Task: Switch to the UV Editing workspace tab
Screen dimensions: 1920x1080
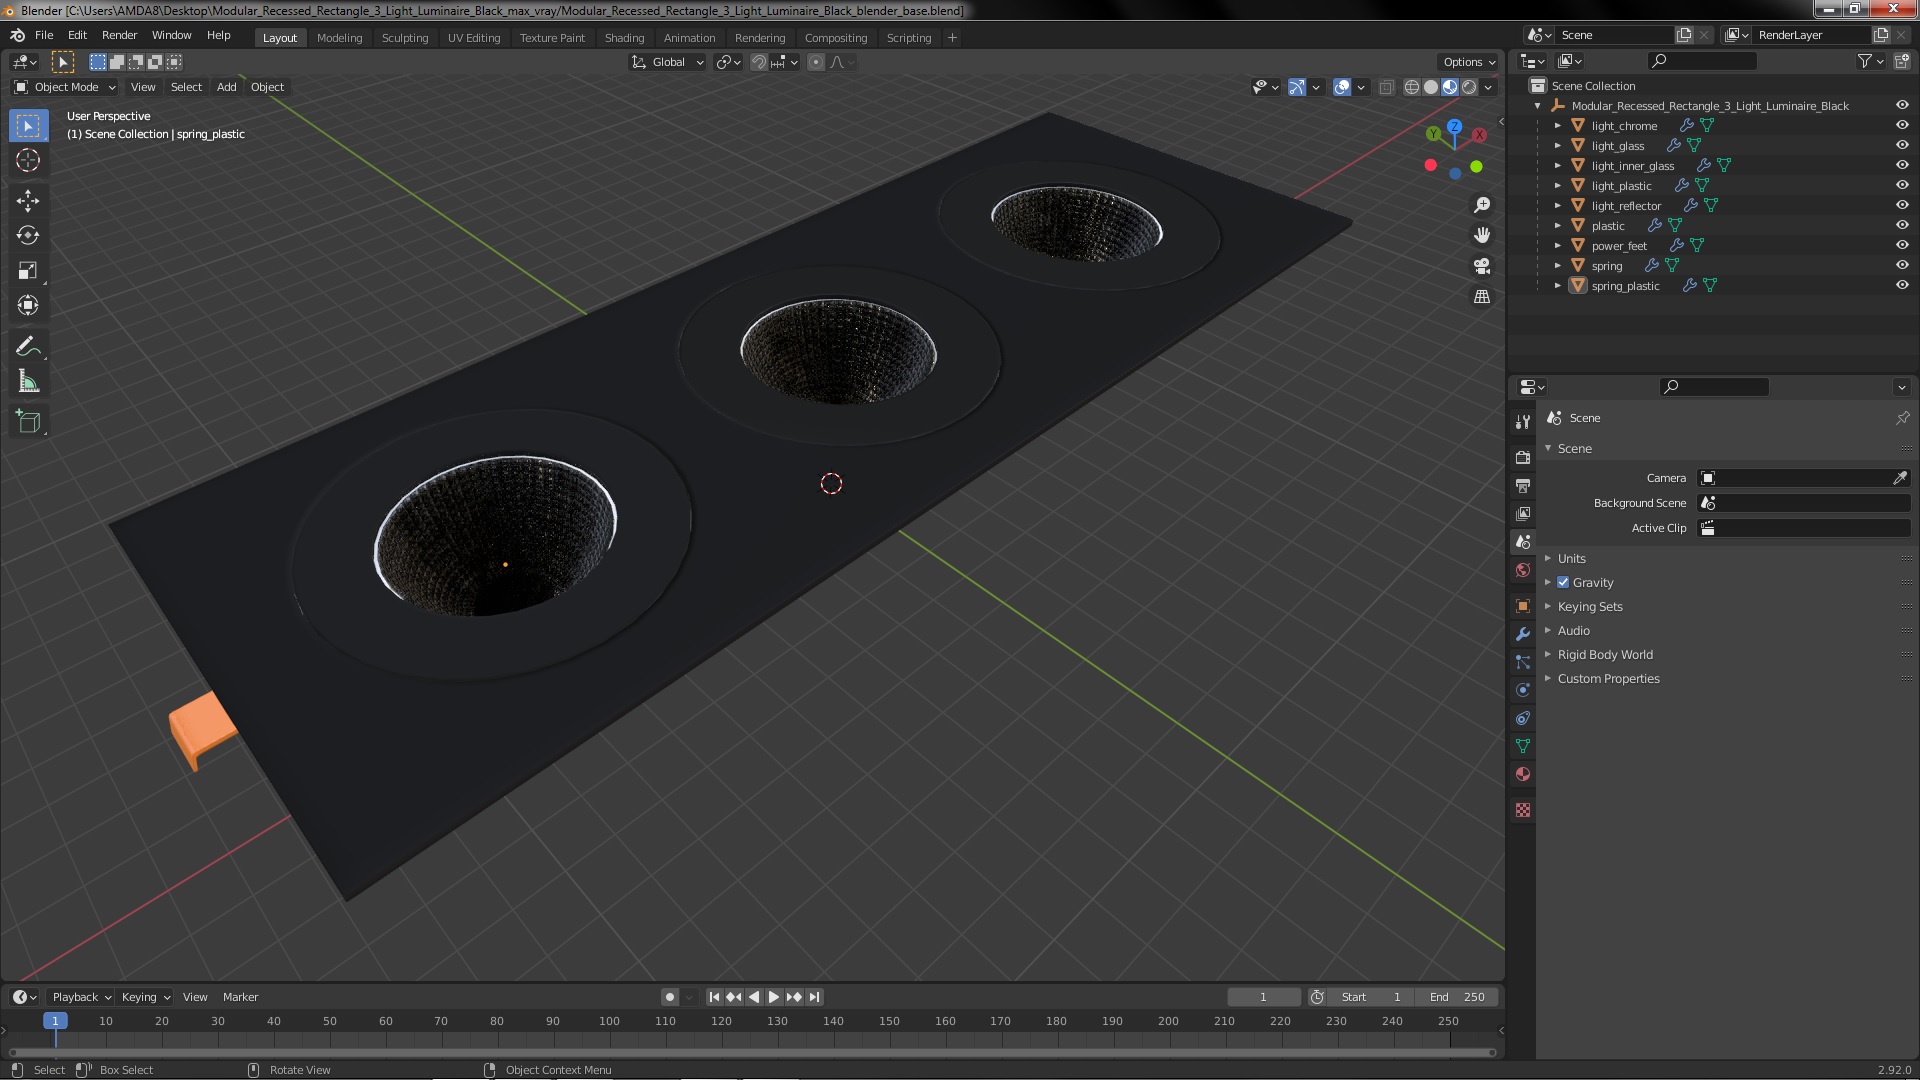Action: [x=473, y=38]
